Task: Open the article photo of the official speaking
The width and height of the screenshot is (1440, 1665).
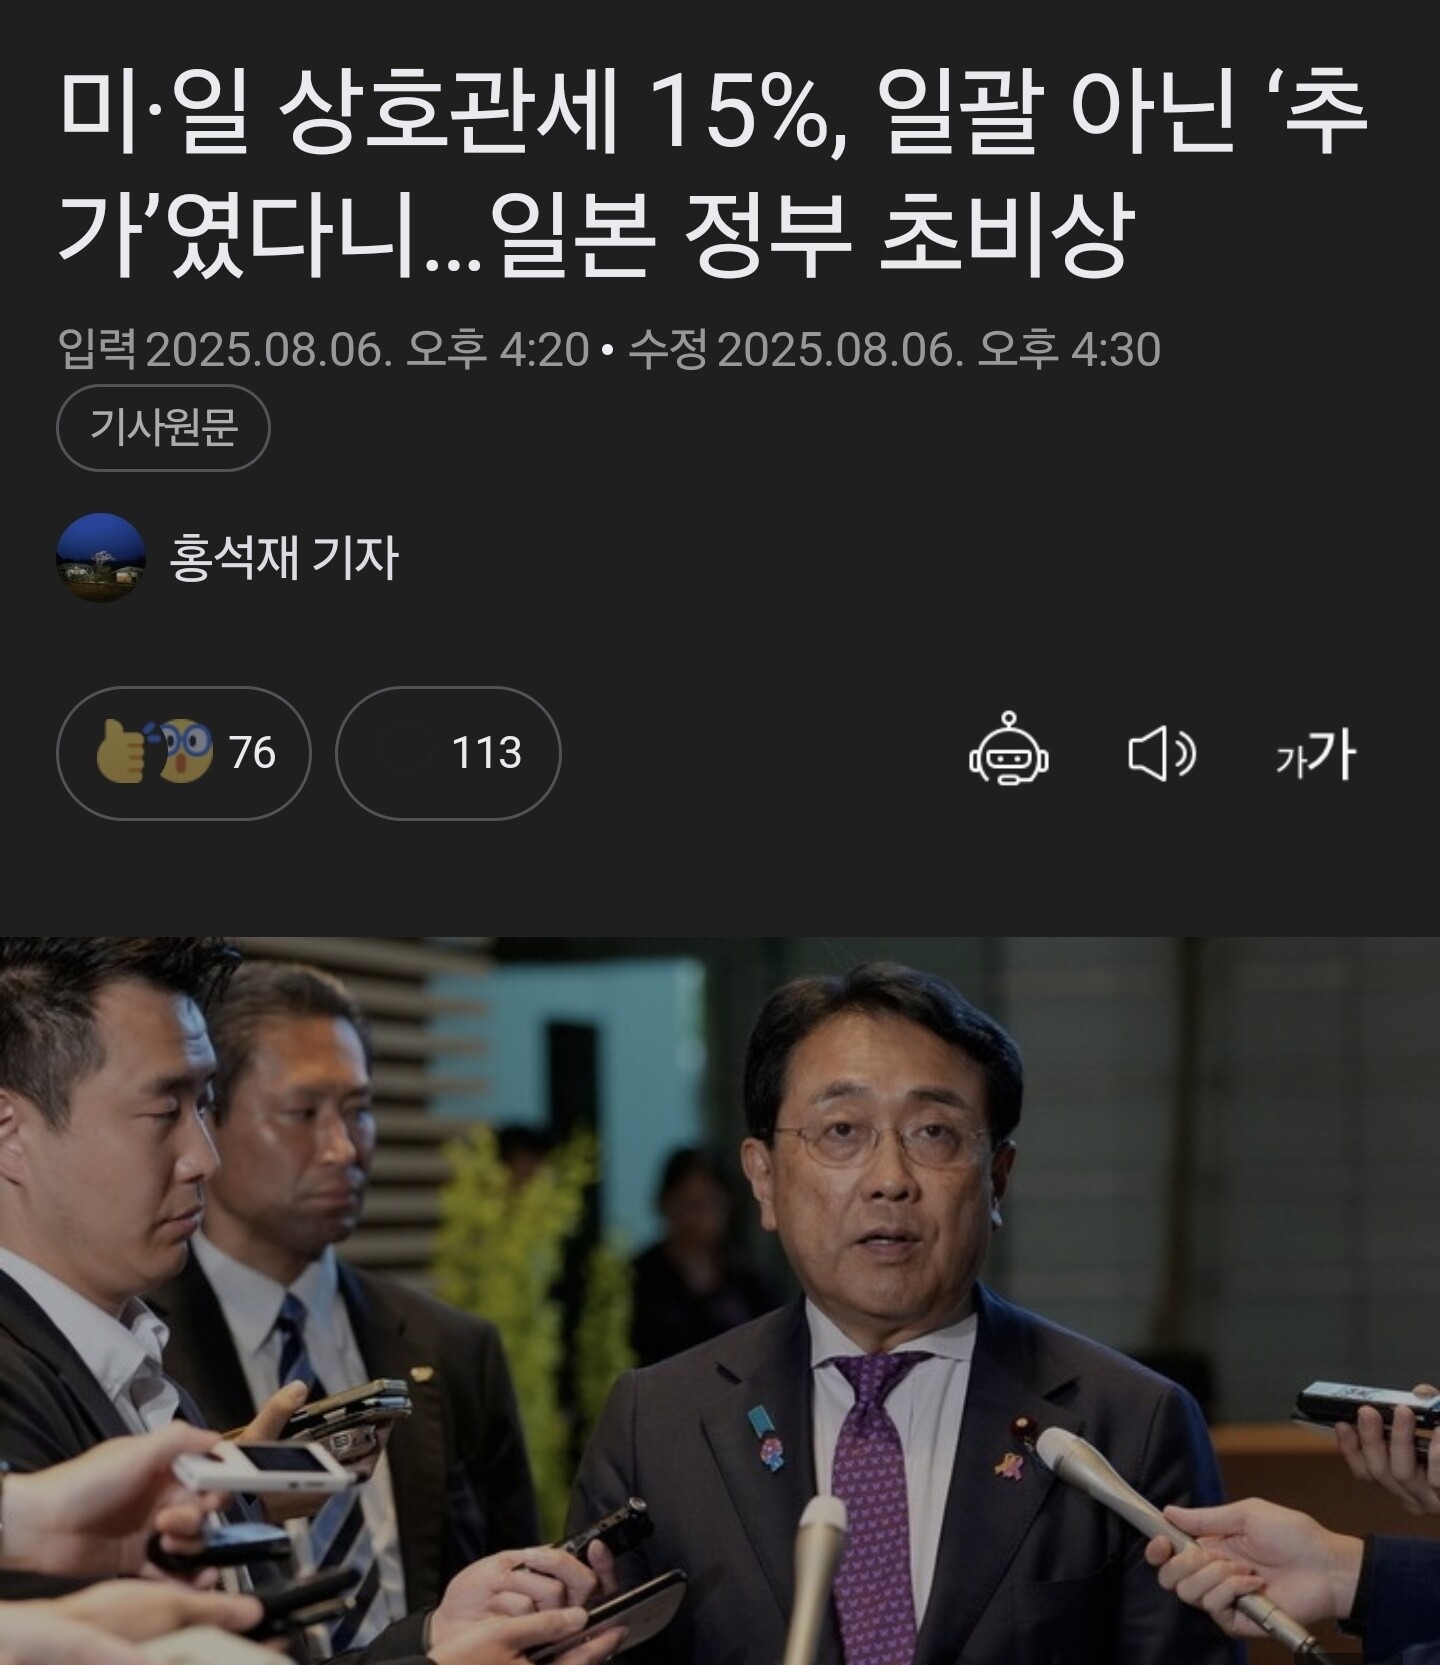Action: 720,1300
